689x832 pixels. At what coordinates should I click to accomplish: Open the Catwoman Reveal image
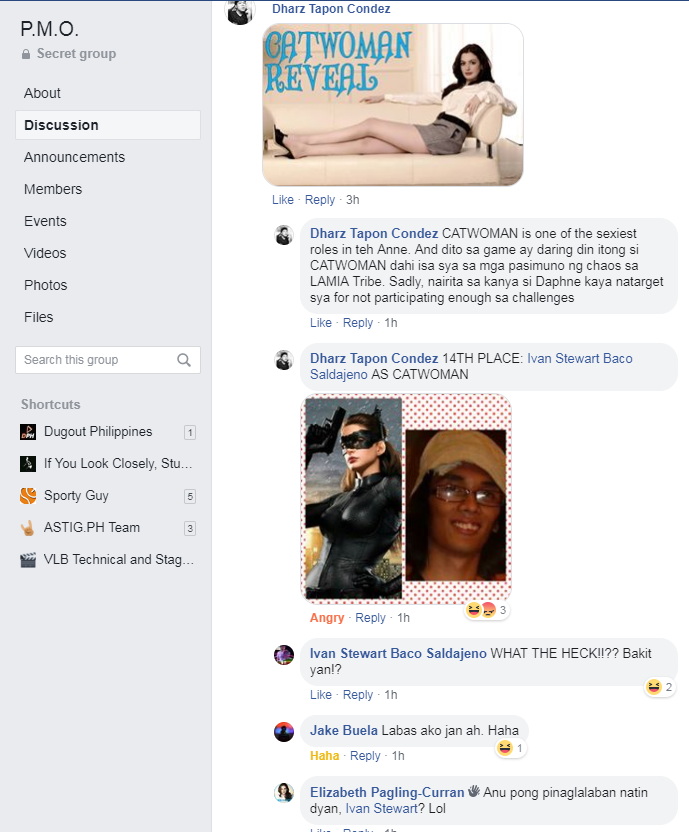[x=393, y=105]
